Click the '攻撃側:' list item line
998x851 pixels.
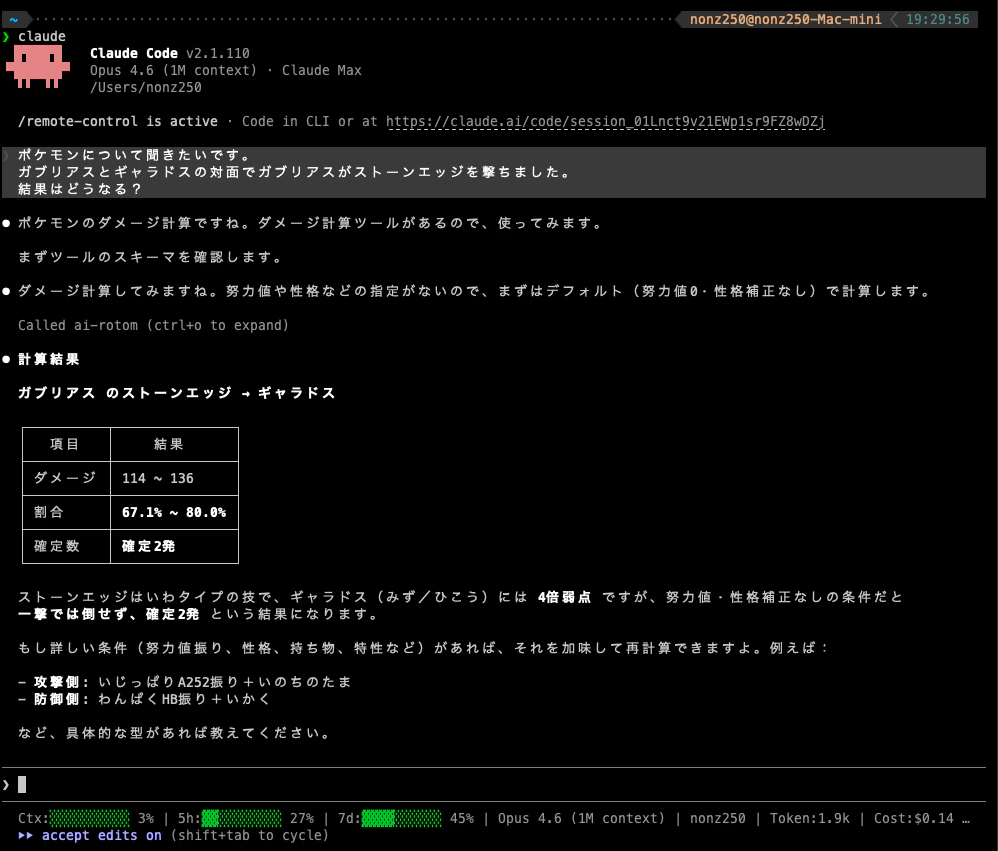point(185,682)
